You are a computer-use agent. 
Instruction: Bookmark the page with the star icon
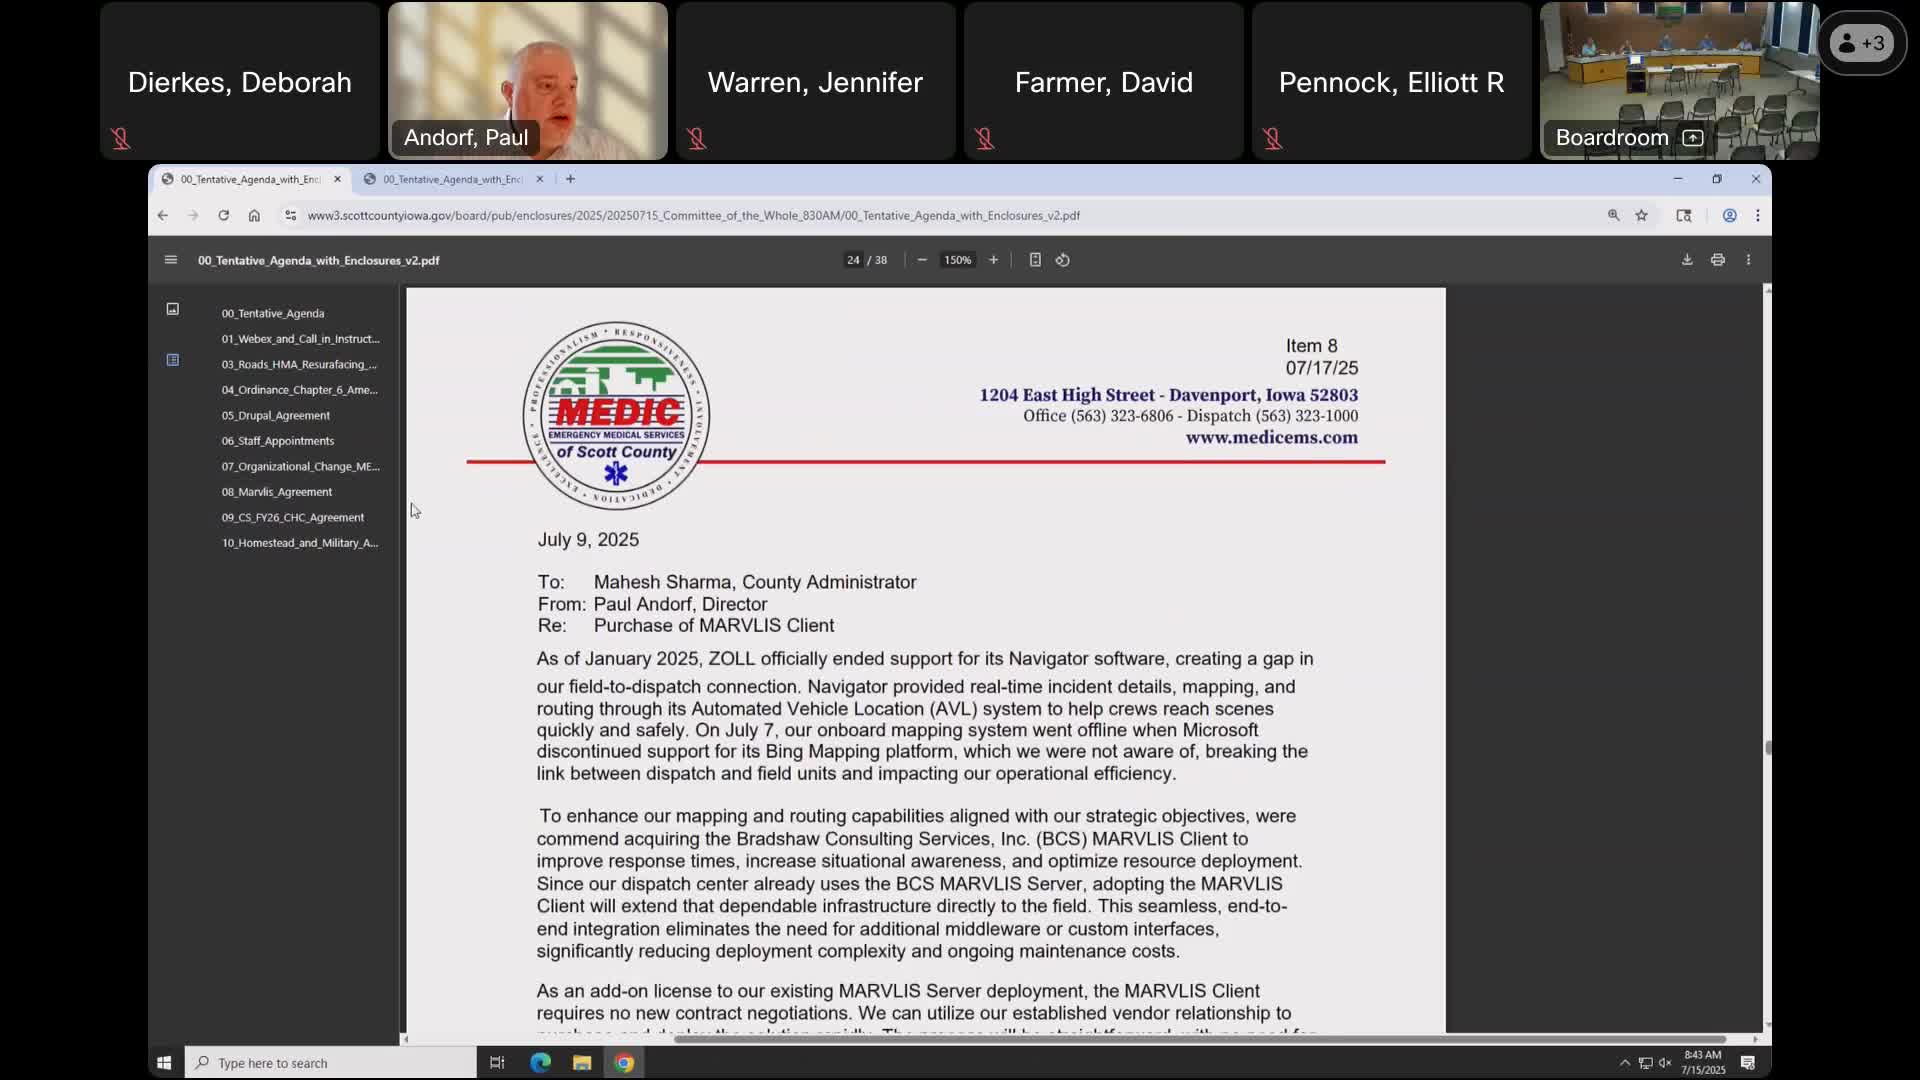pyautogui.click(x=1642, y=215)
